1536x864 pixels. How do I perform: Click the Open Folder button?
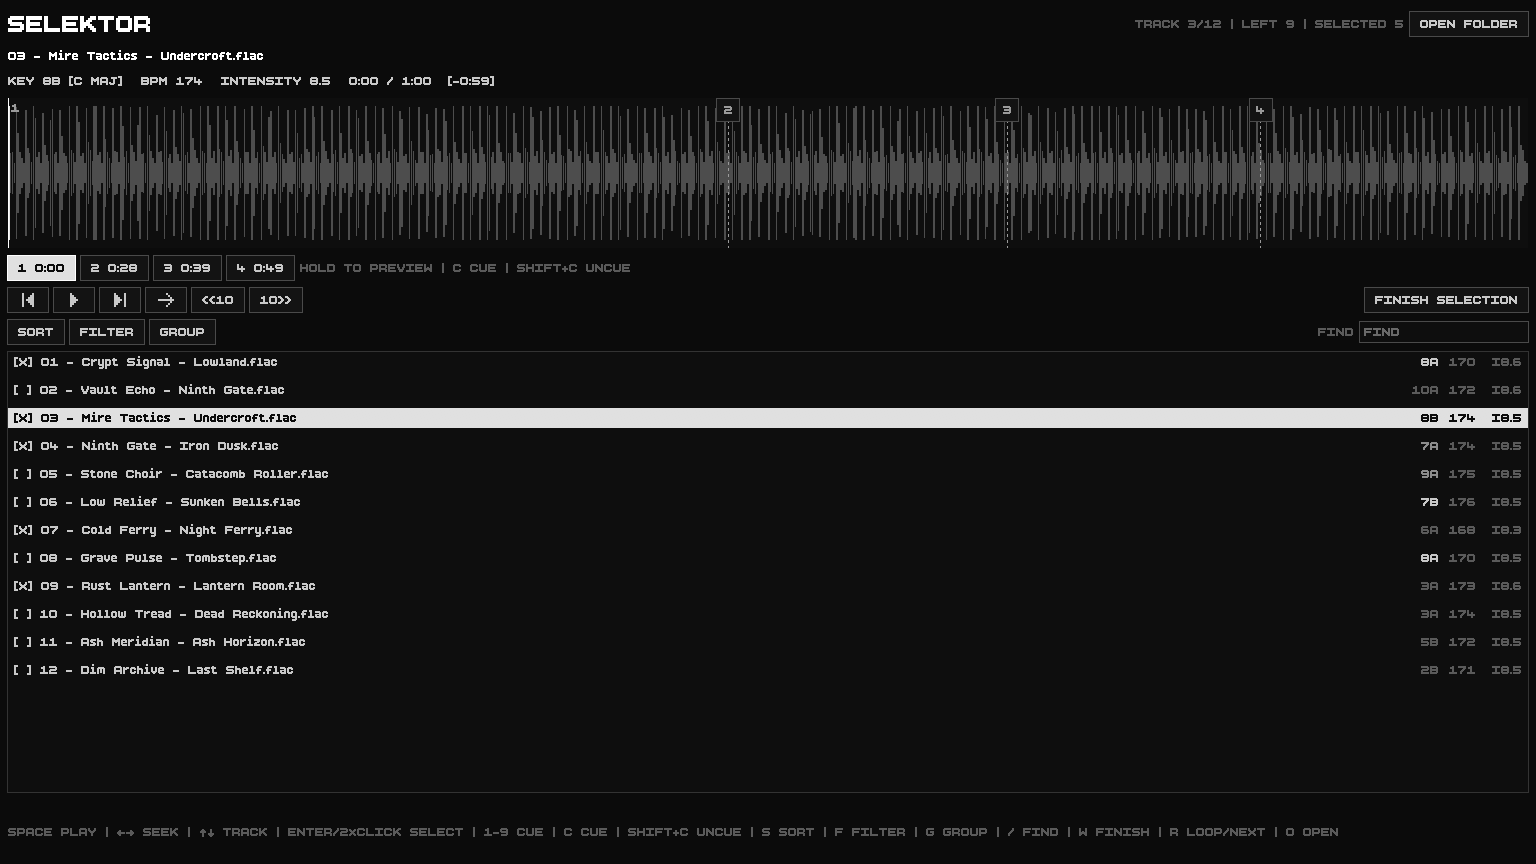(x=1468, y=24)
